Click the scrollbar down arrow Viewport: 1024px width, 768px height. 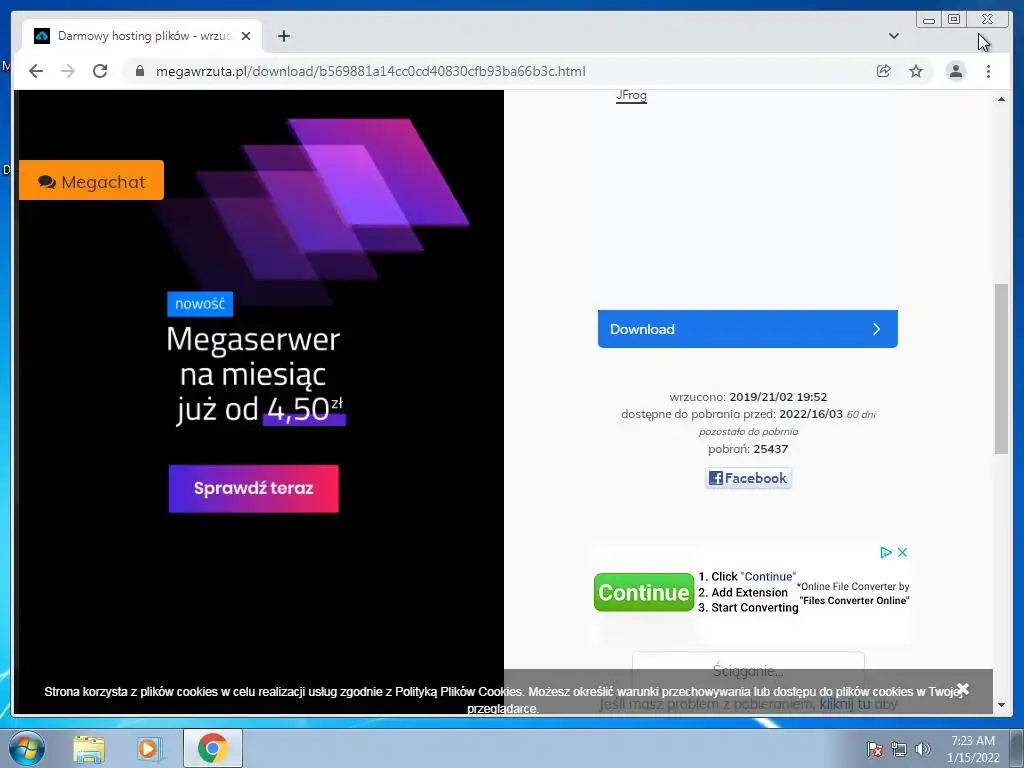pyautogui.click(x=1001, y=705)
